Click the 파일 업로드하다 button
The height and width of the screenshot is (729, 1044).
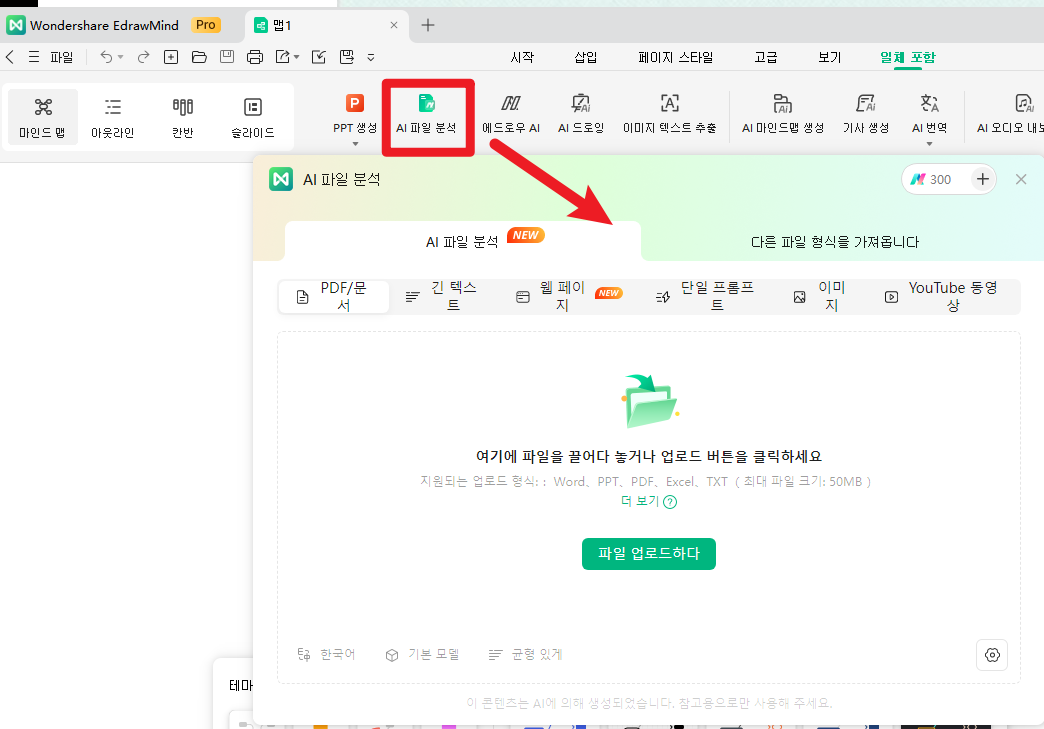(648, 553)
